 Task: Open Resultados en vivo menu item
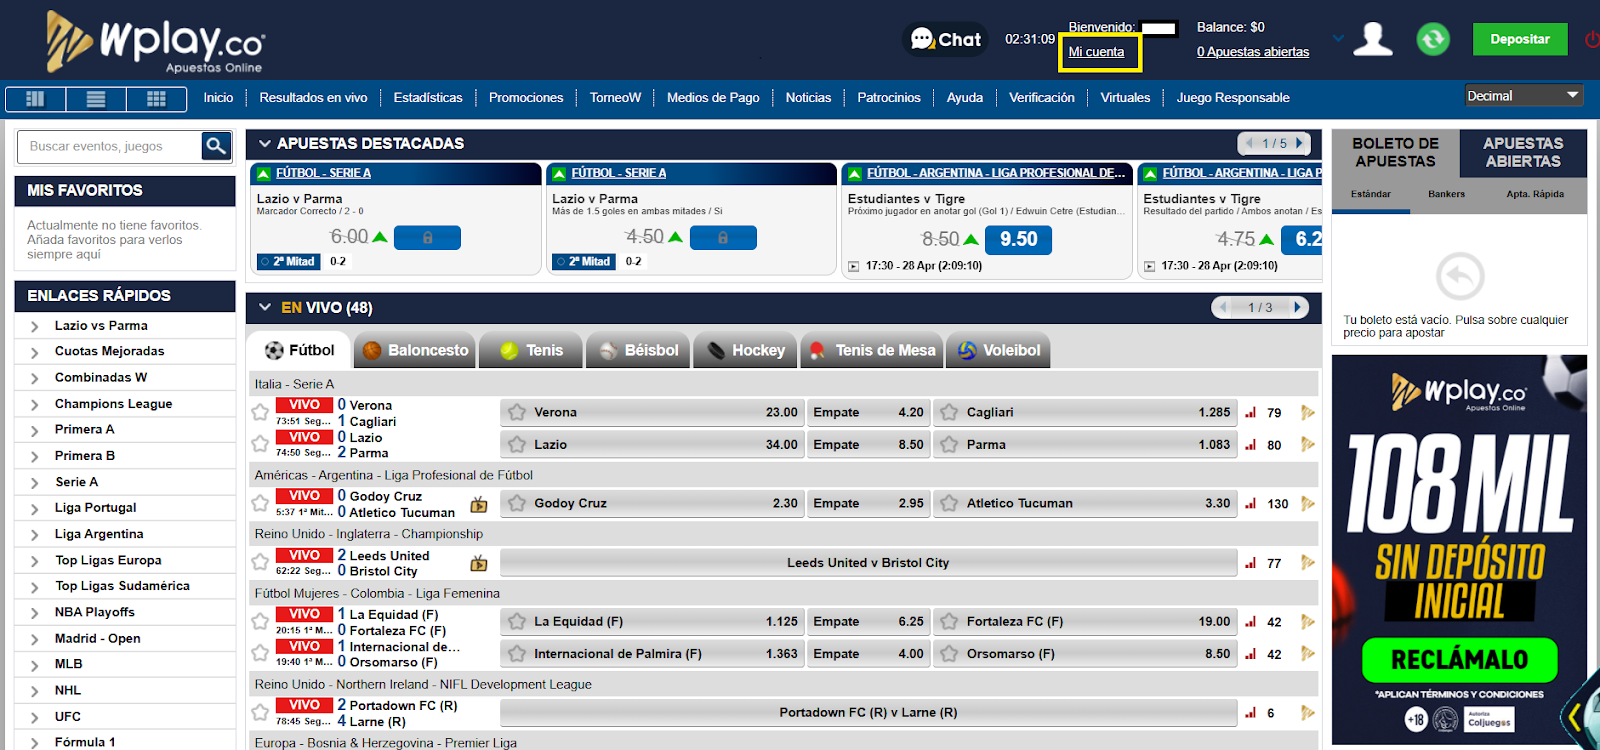(x=313, y=98)
